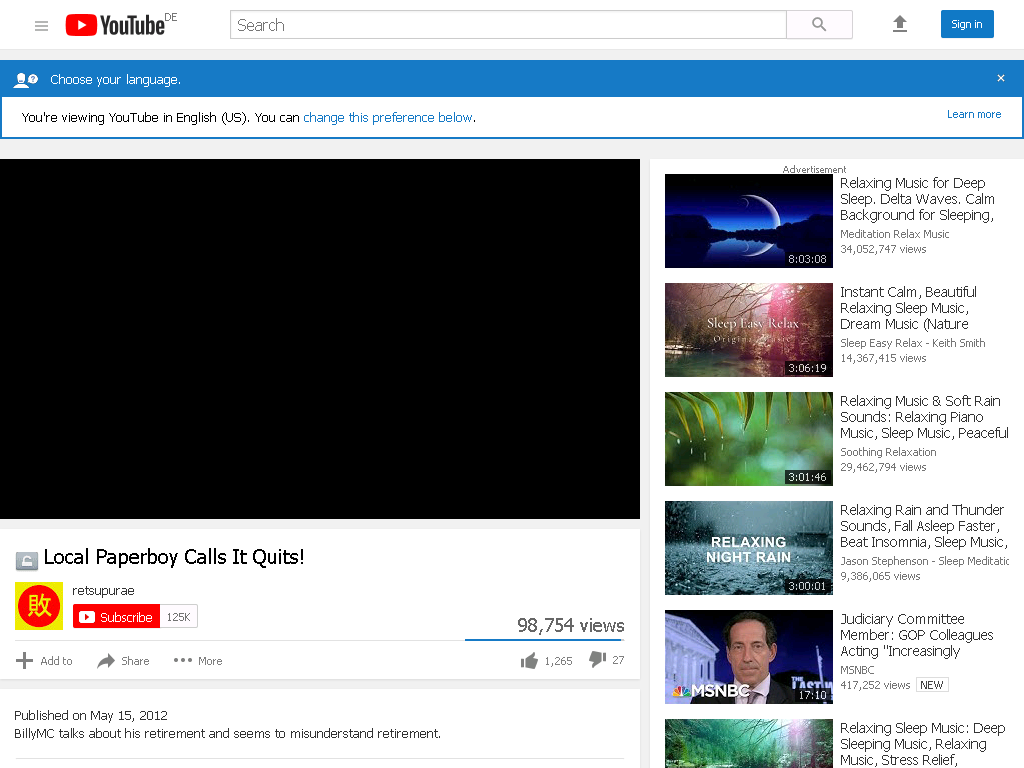Image resolution: width=1024 pixels, height=768 pixels.
Task: Dismiss the language banner
Action: 1000,78
